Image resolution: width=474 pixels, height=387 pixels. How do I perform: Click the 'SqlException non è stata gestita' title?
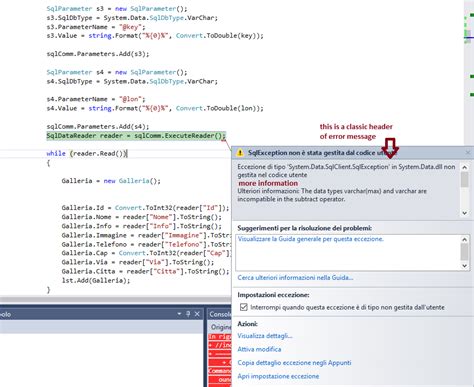tap(322, 153)
